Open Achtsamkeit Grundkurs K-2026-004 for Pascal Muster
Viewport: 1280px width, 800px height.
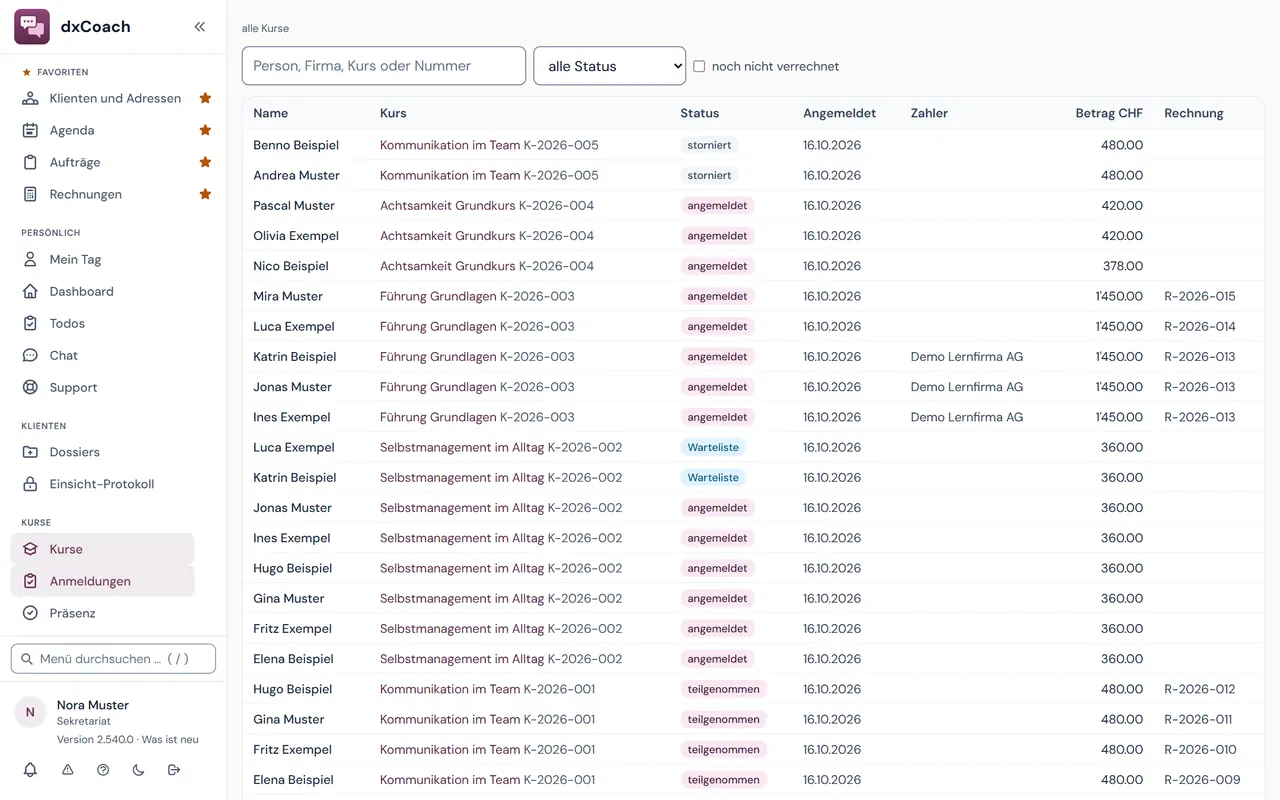(x=487, y=205)
